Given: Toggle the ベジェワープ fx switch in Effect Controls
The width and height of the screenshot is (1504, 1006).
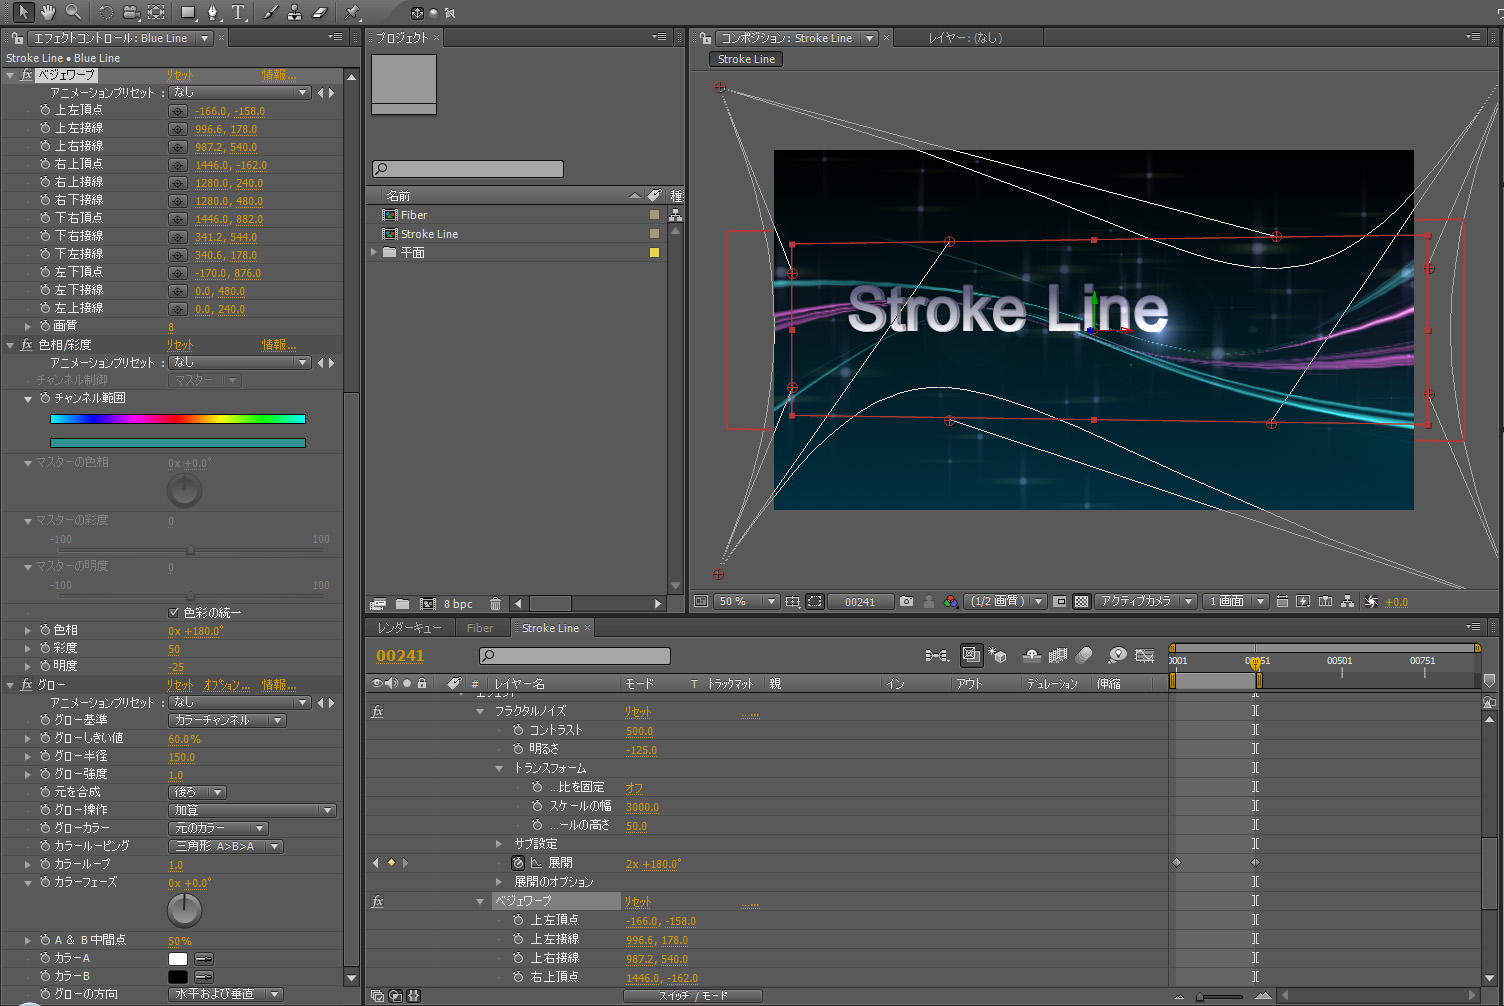Looking at the screenshot, I should (x=26, y=75).
